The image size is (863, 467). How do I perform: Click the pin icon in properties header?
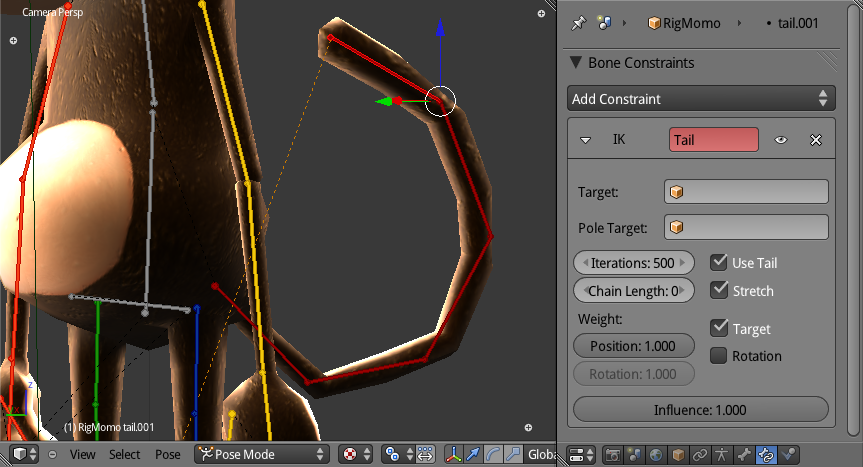[578, 23]
